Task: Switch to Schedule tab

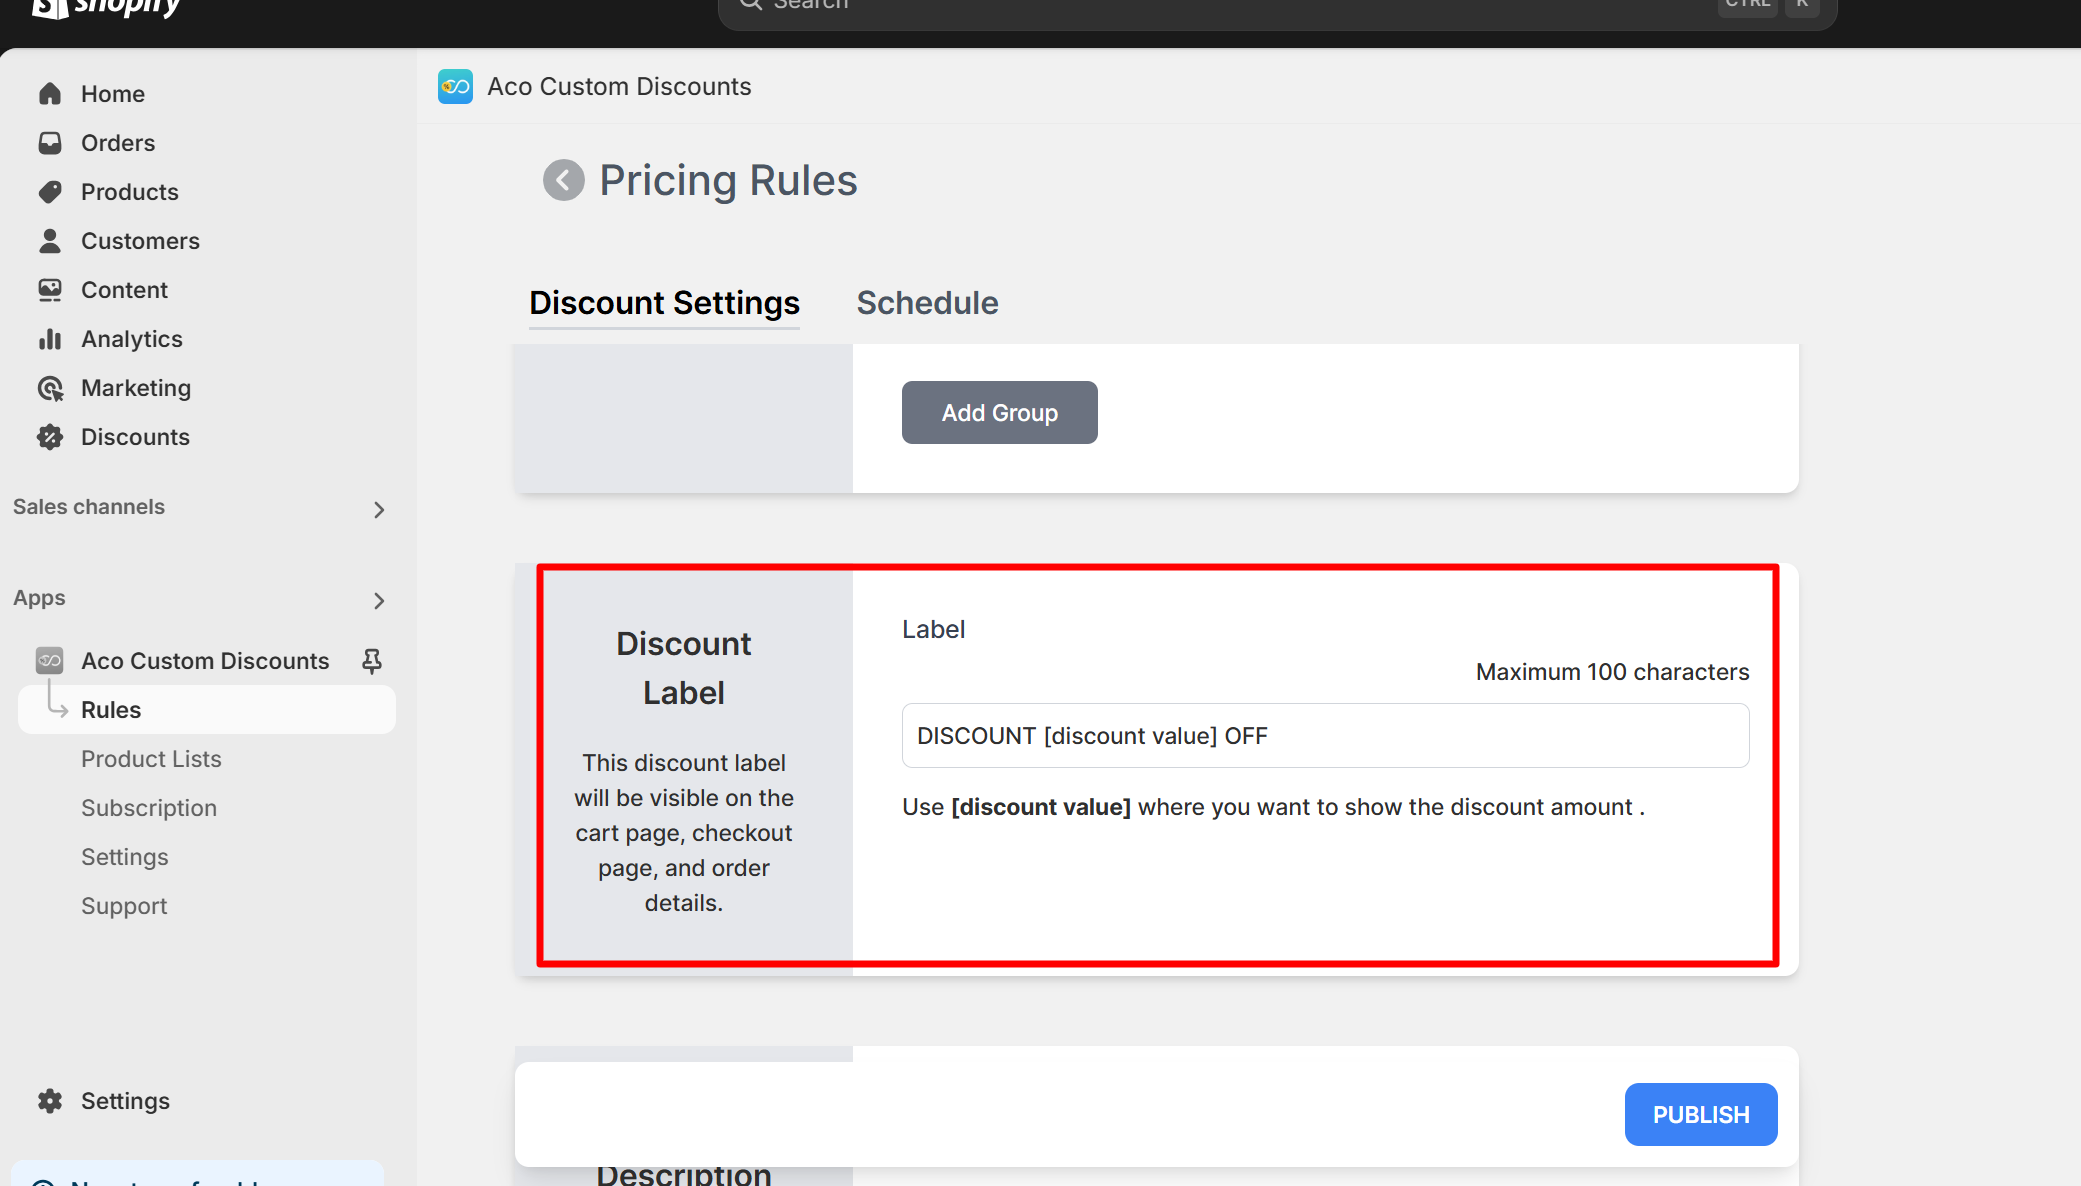Action: click(927, 303)
